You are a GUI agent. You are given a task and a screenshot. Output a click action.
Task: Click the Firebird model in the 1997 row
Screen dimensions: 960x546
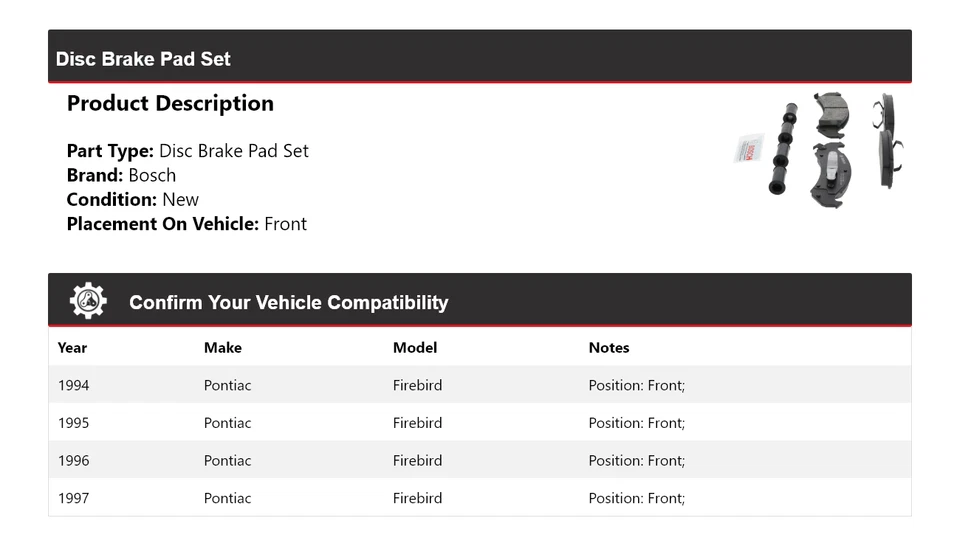[417, 498]
